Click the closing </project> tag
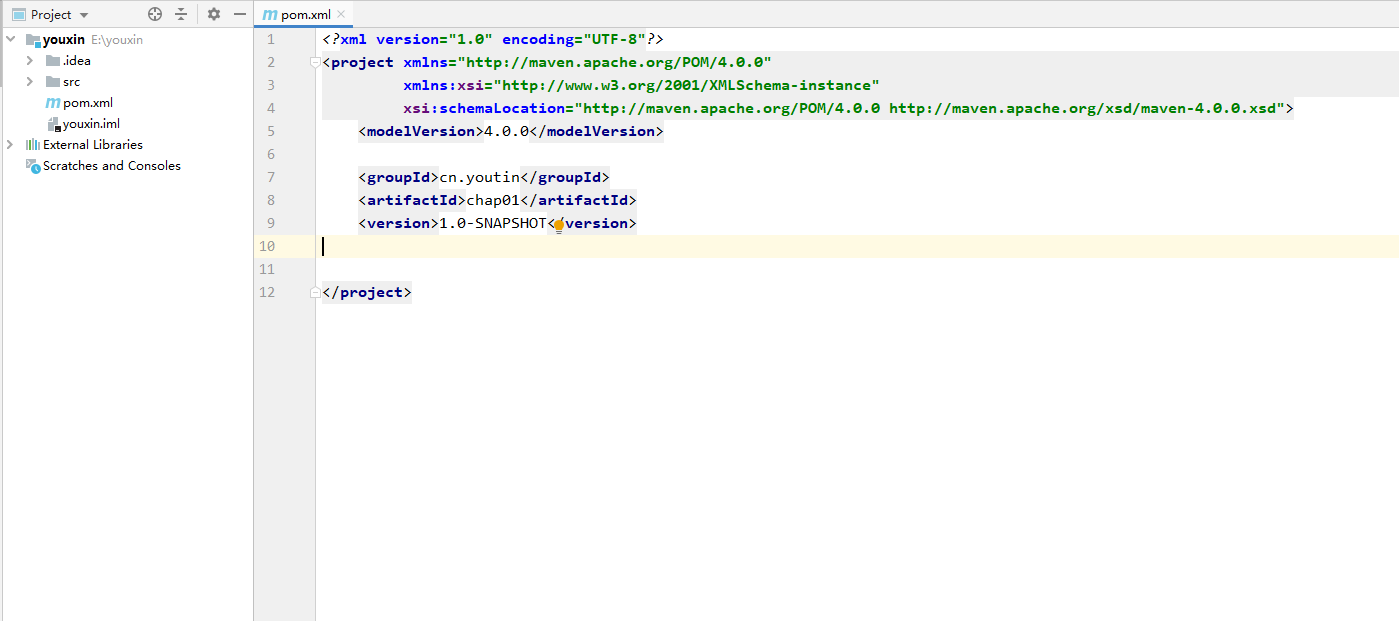 point(367,293)
